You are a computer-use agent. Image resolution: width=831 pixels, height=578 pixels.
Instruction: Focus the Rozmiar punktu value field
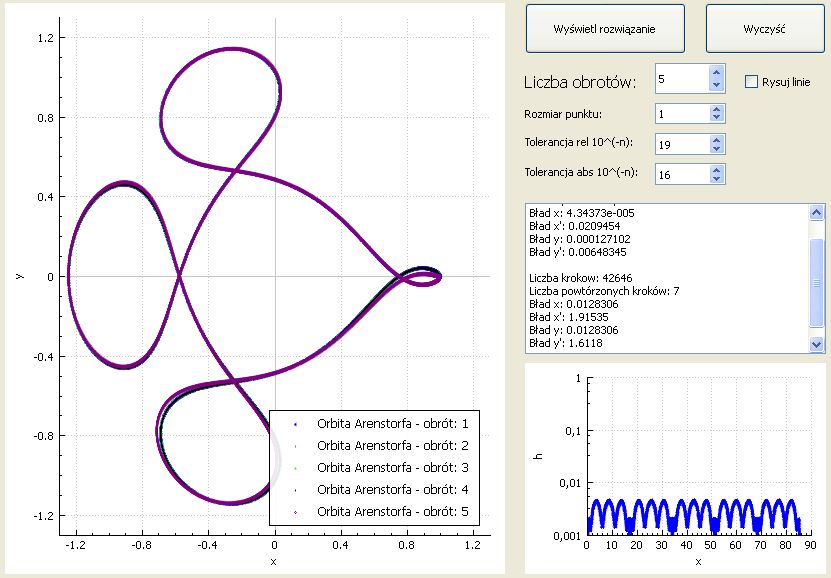680,114
